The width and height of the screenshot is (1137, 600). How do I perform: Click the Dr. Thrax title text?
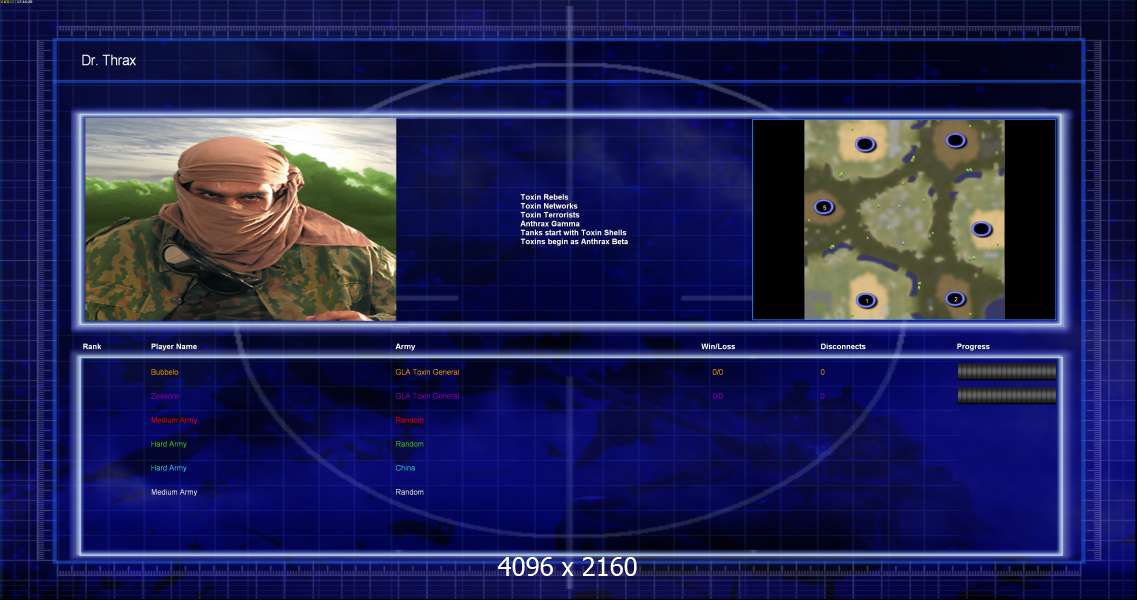click(x=109, y=60)
